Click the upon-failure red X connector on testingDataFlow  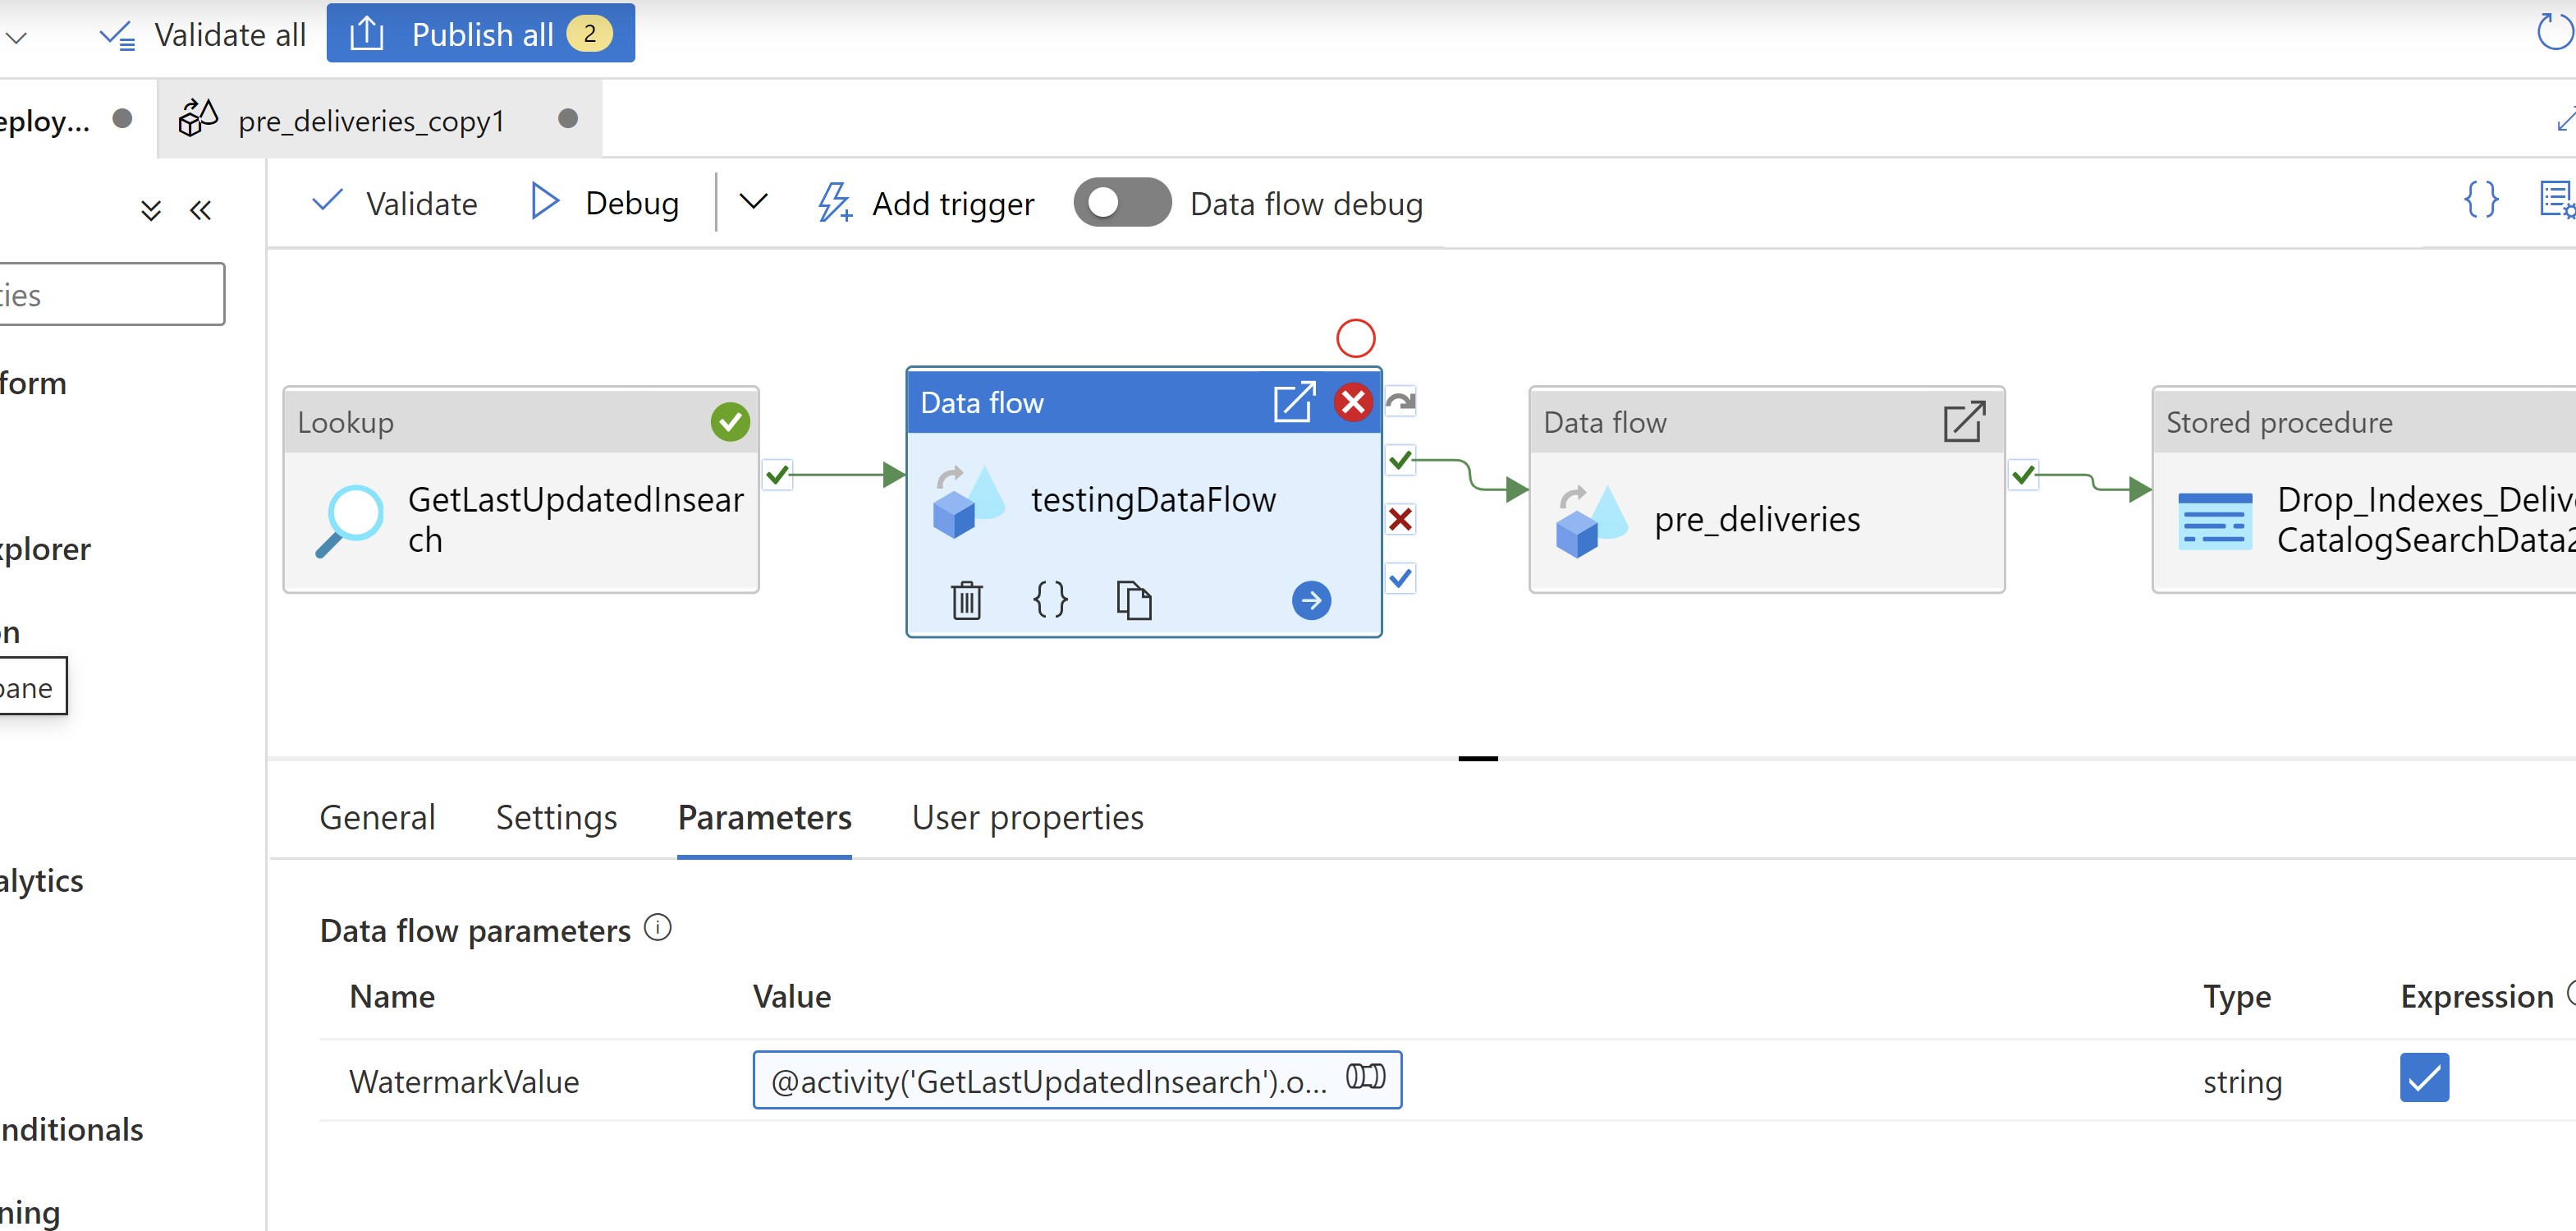[1401, 519]
